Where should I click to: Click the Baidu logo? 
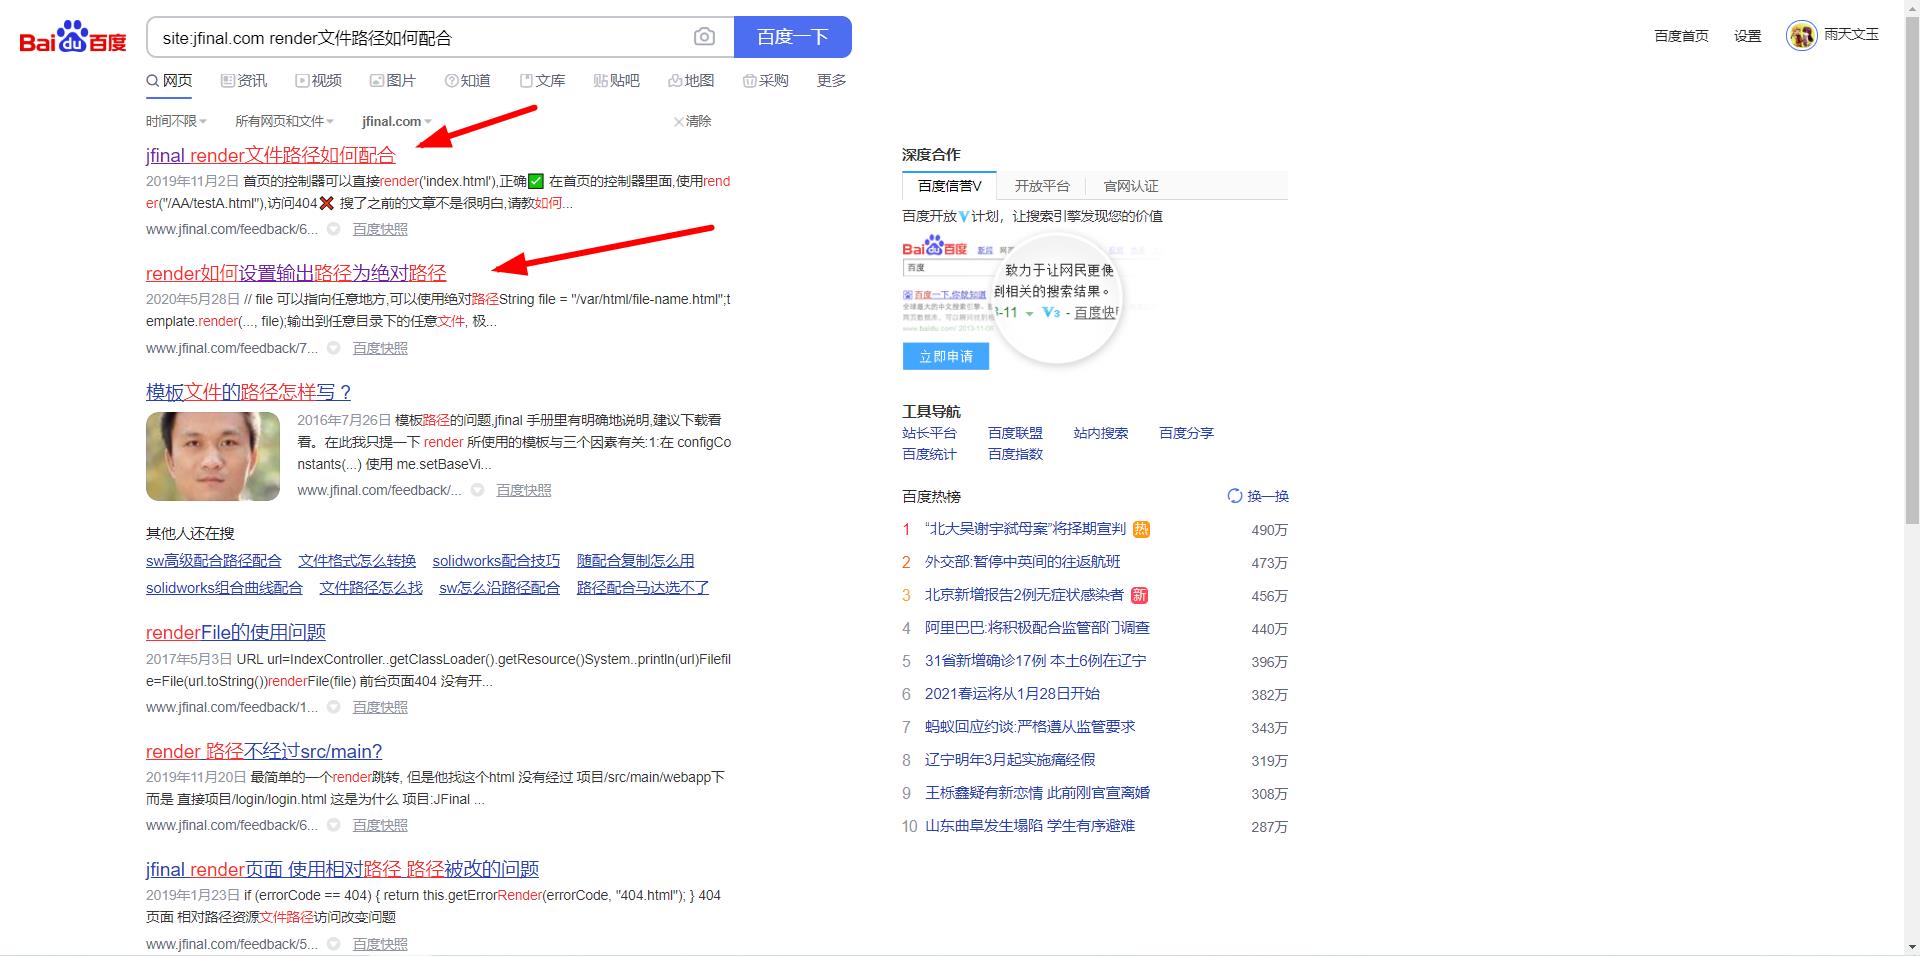tap(73, 37)
